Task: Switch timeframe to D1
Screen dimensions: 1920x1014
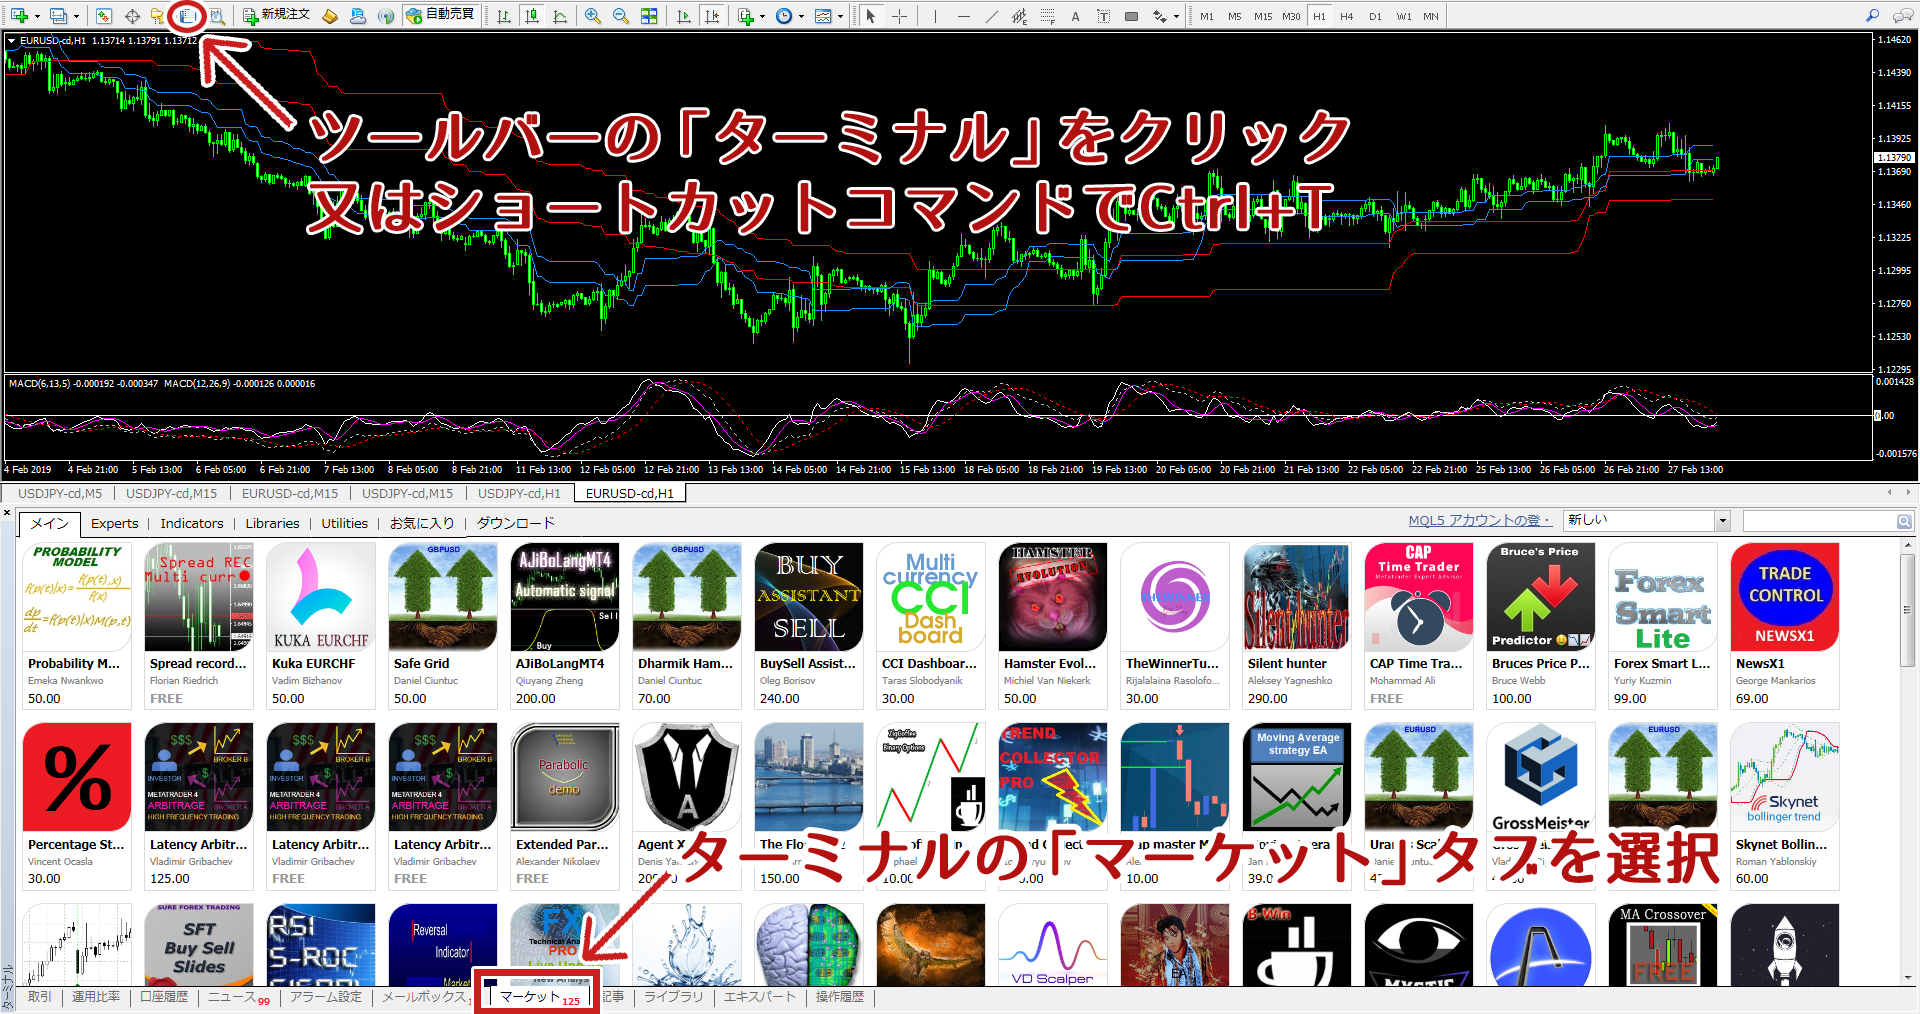Action: (1375, 16)
